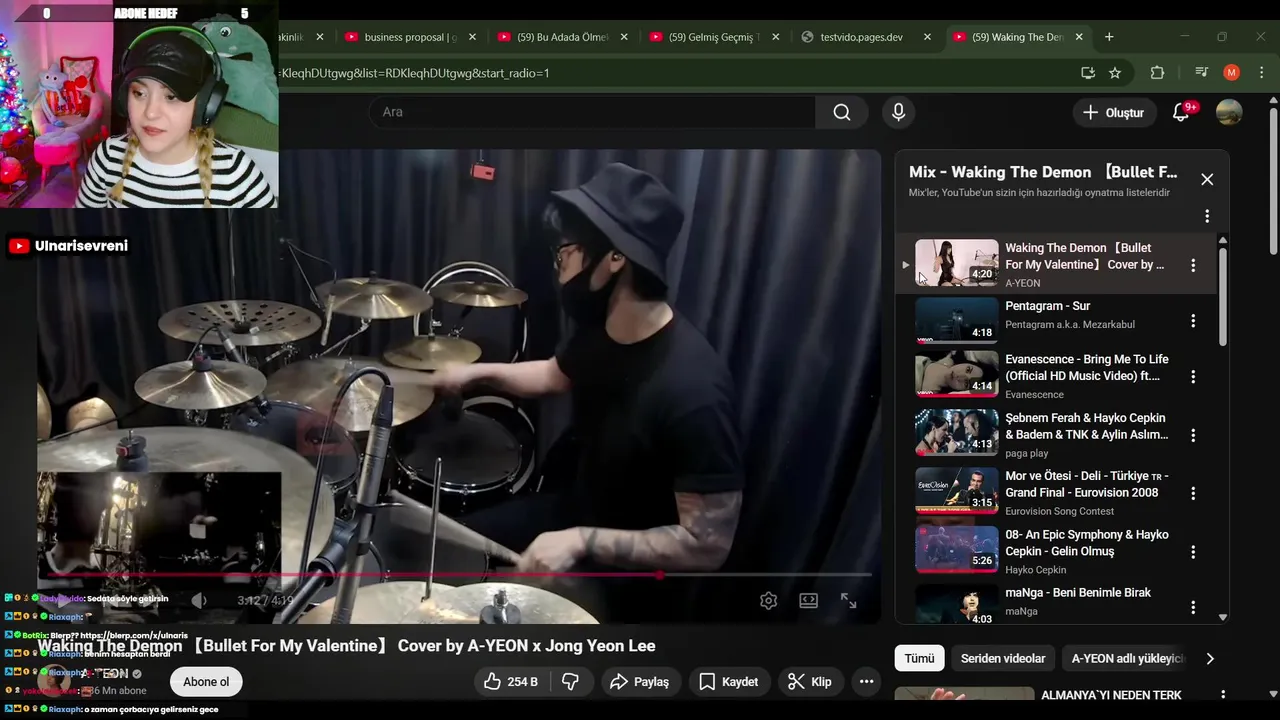Click the Oluştur create button
Screen dimensions: 1280x720
click(x=1114, y=112)
